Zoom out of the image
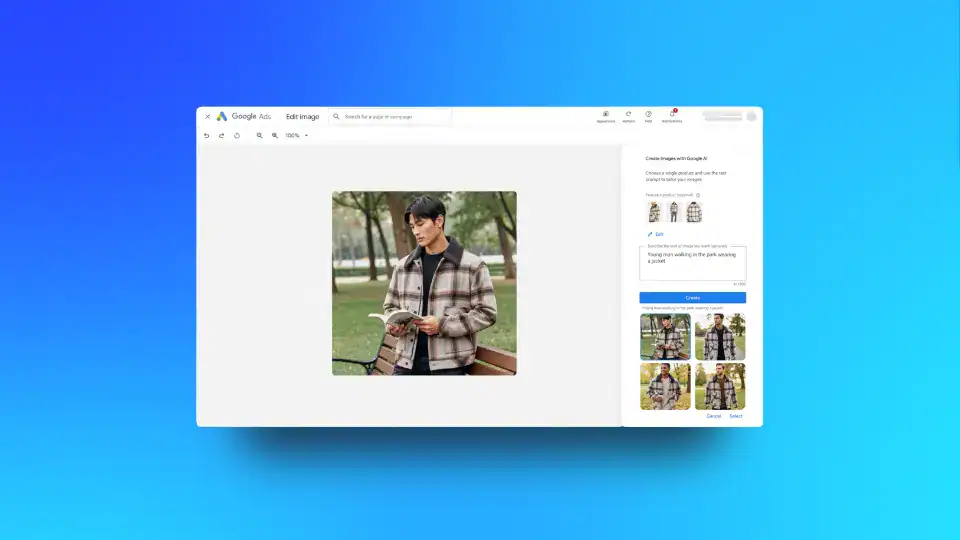 coord(260,135)
